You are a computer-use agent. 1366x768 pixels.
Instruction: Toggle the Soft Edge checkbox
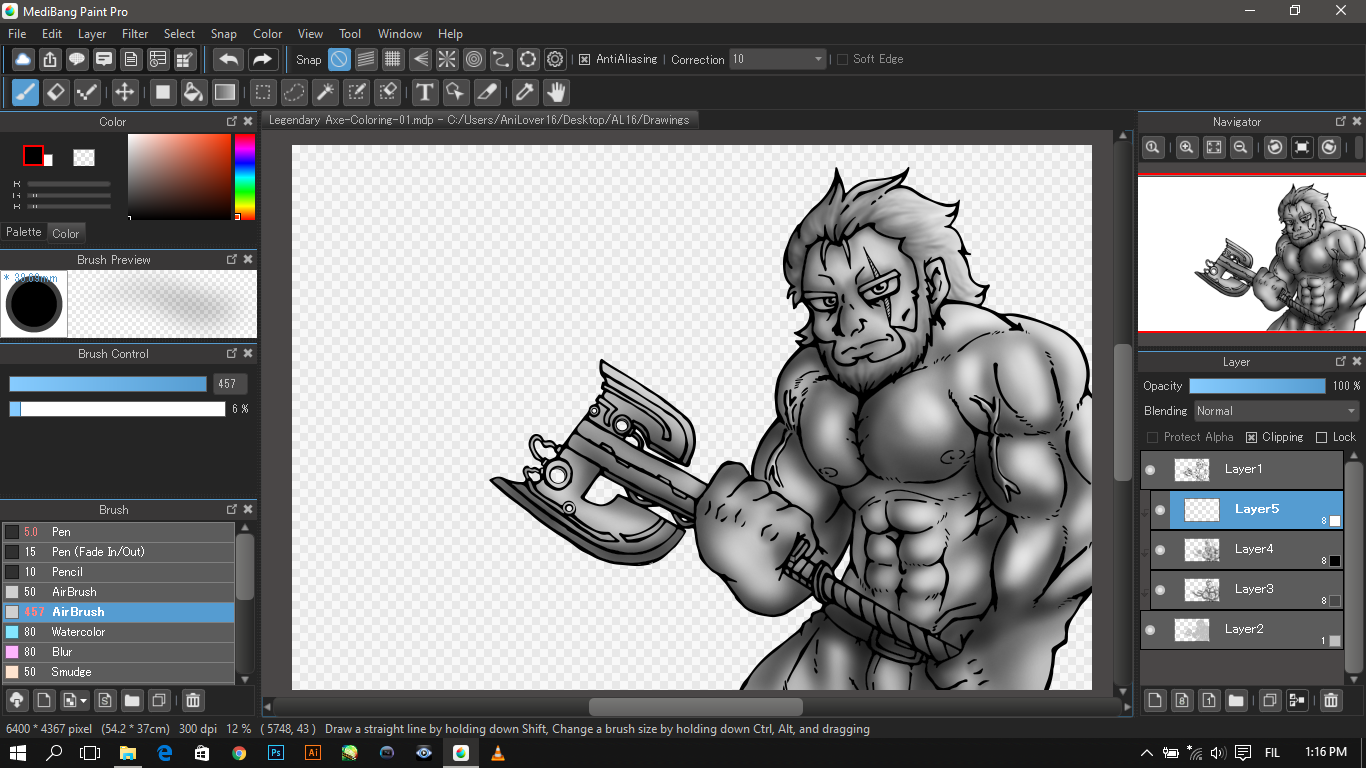tap(842, 59)
